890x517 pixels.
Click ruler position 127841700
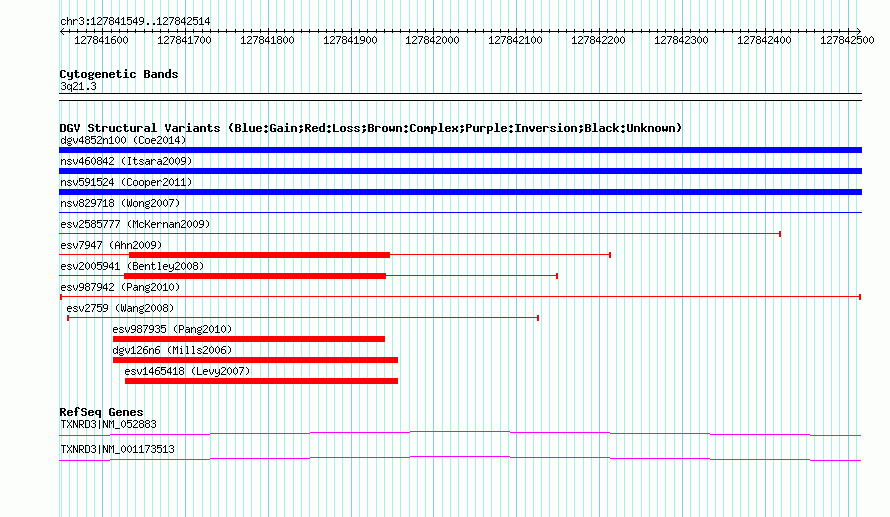click(184, 40)
